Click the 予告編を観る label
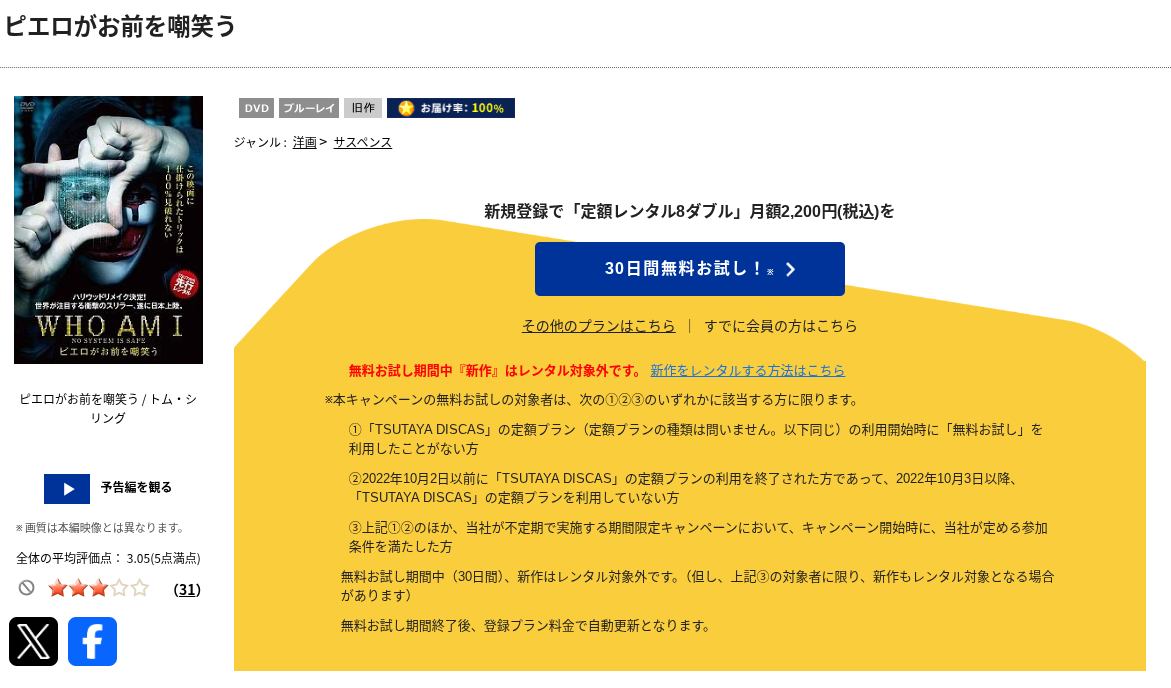This screenshot has width=1171, height=688. click(x=136, y=487)
